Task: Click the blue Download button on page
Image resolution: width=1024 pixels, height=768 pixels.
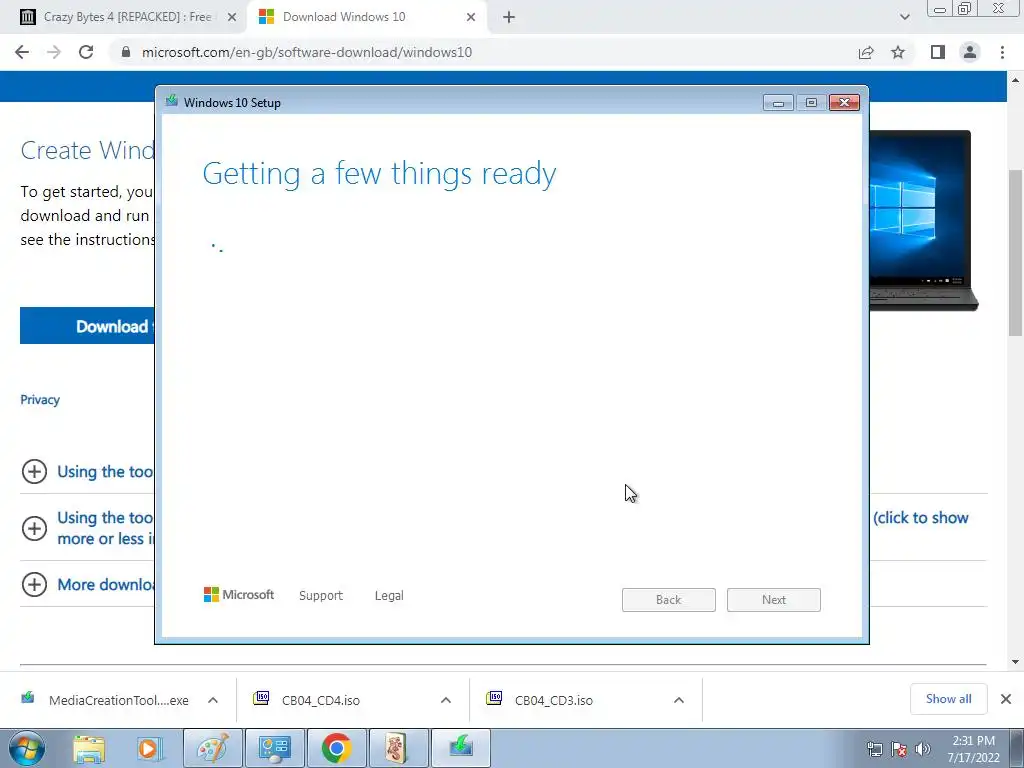Action: point(88,326)
